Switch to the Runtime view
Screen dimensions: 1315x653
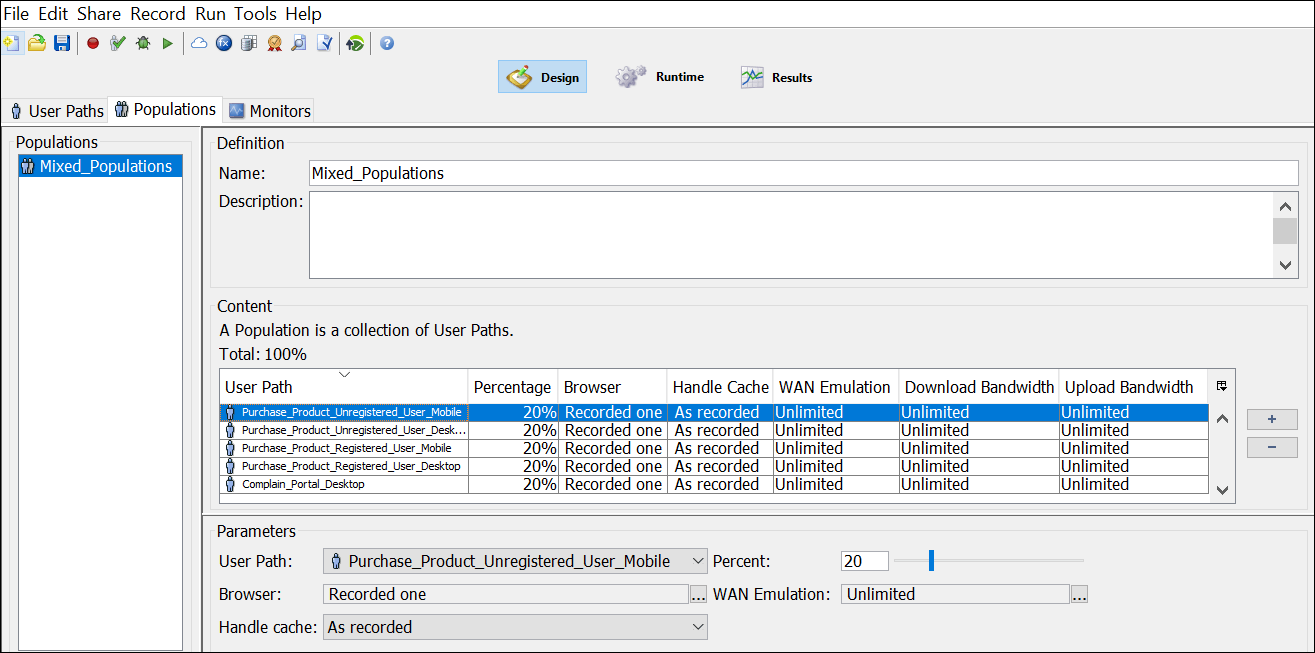pos(660,76)
